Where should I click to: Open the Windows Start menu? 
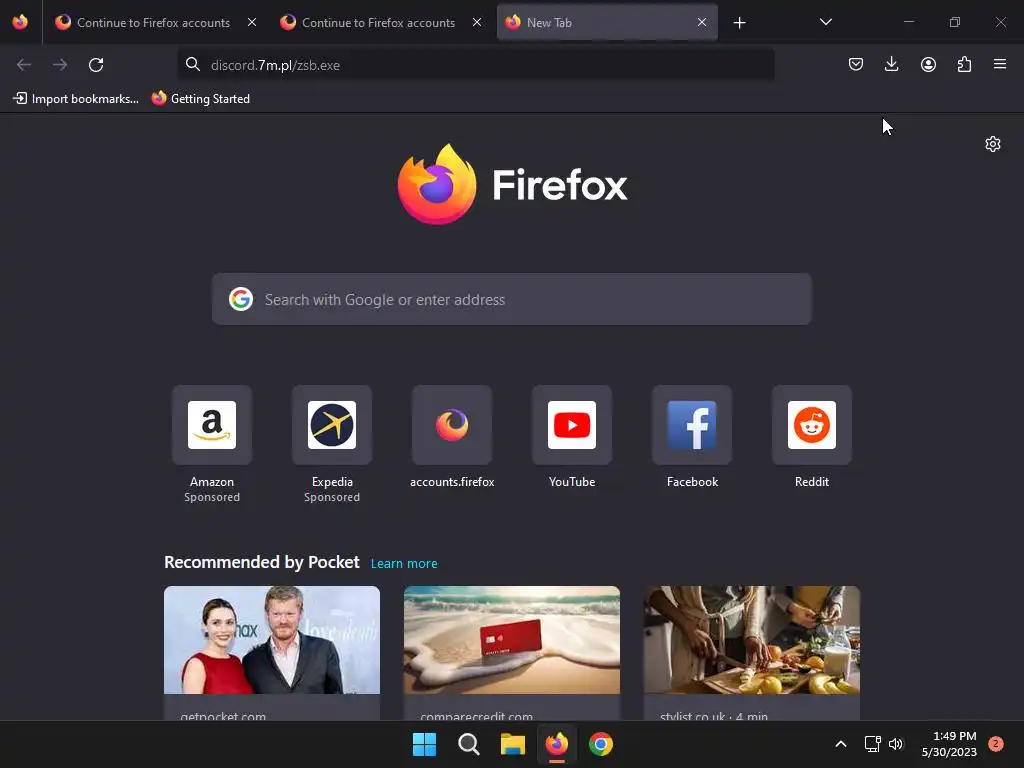tap(424, 744)
